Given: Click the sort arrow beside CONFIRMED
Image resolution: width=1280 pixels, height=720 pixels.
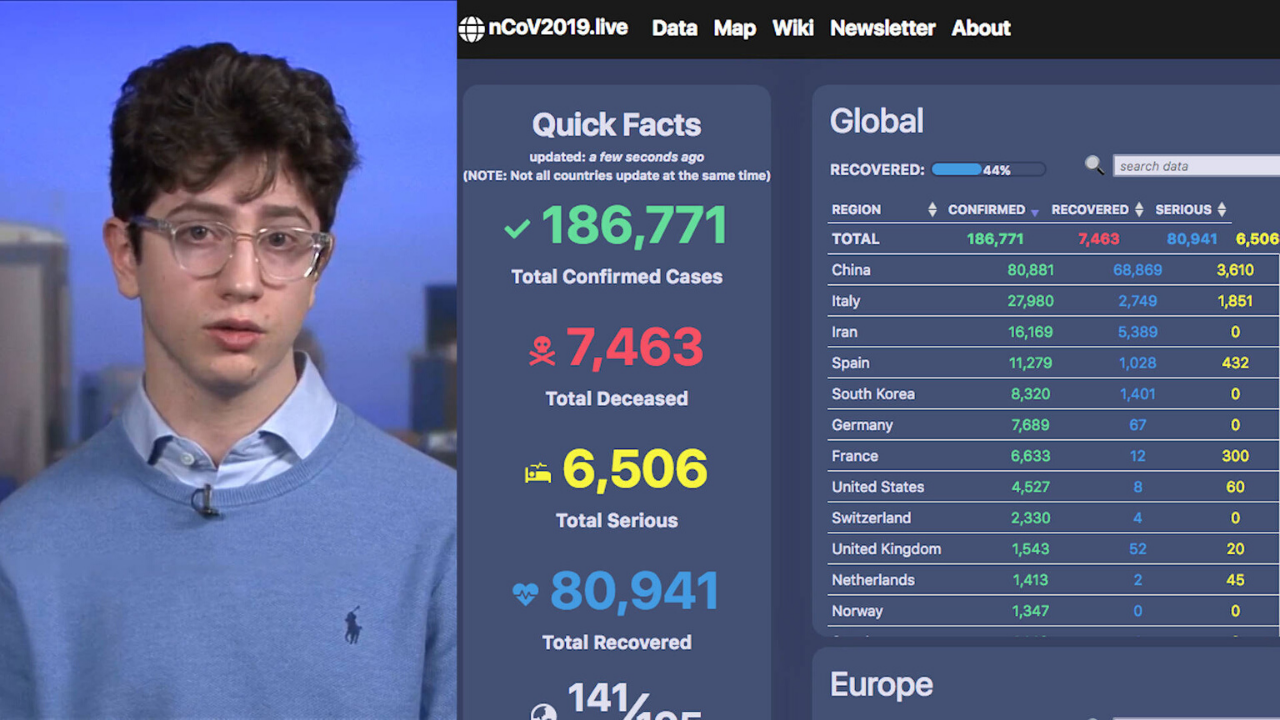Looking at the screenshot, I should point(1034,211).
